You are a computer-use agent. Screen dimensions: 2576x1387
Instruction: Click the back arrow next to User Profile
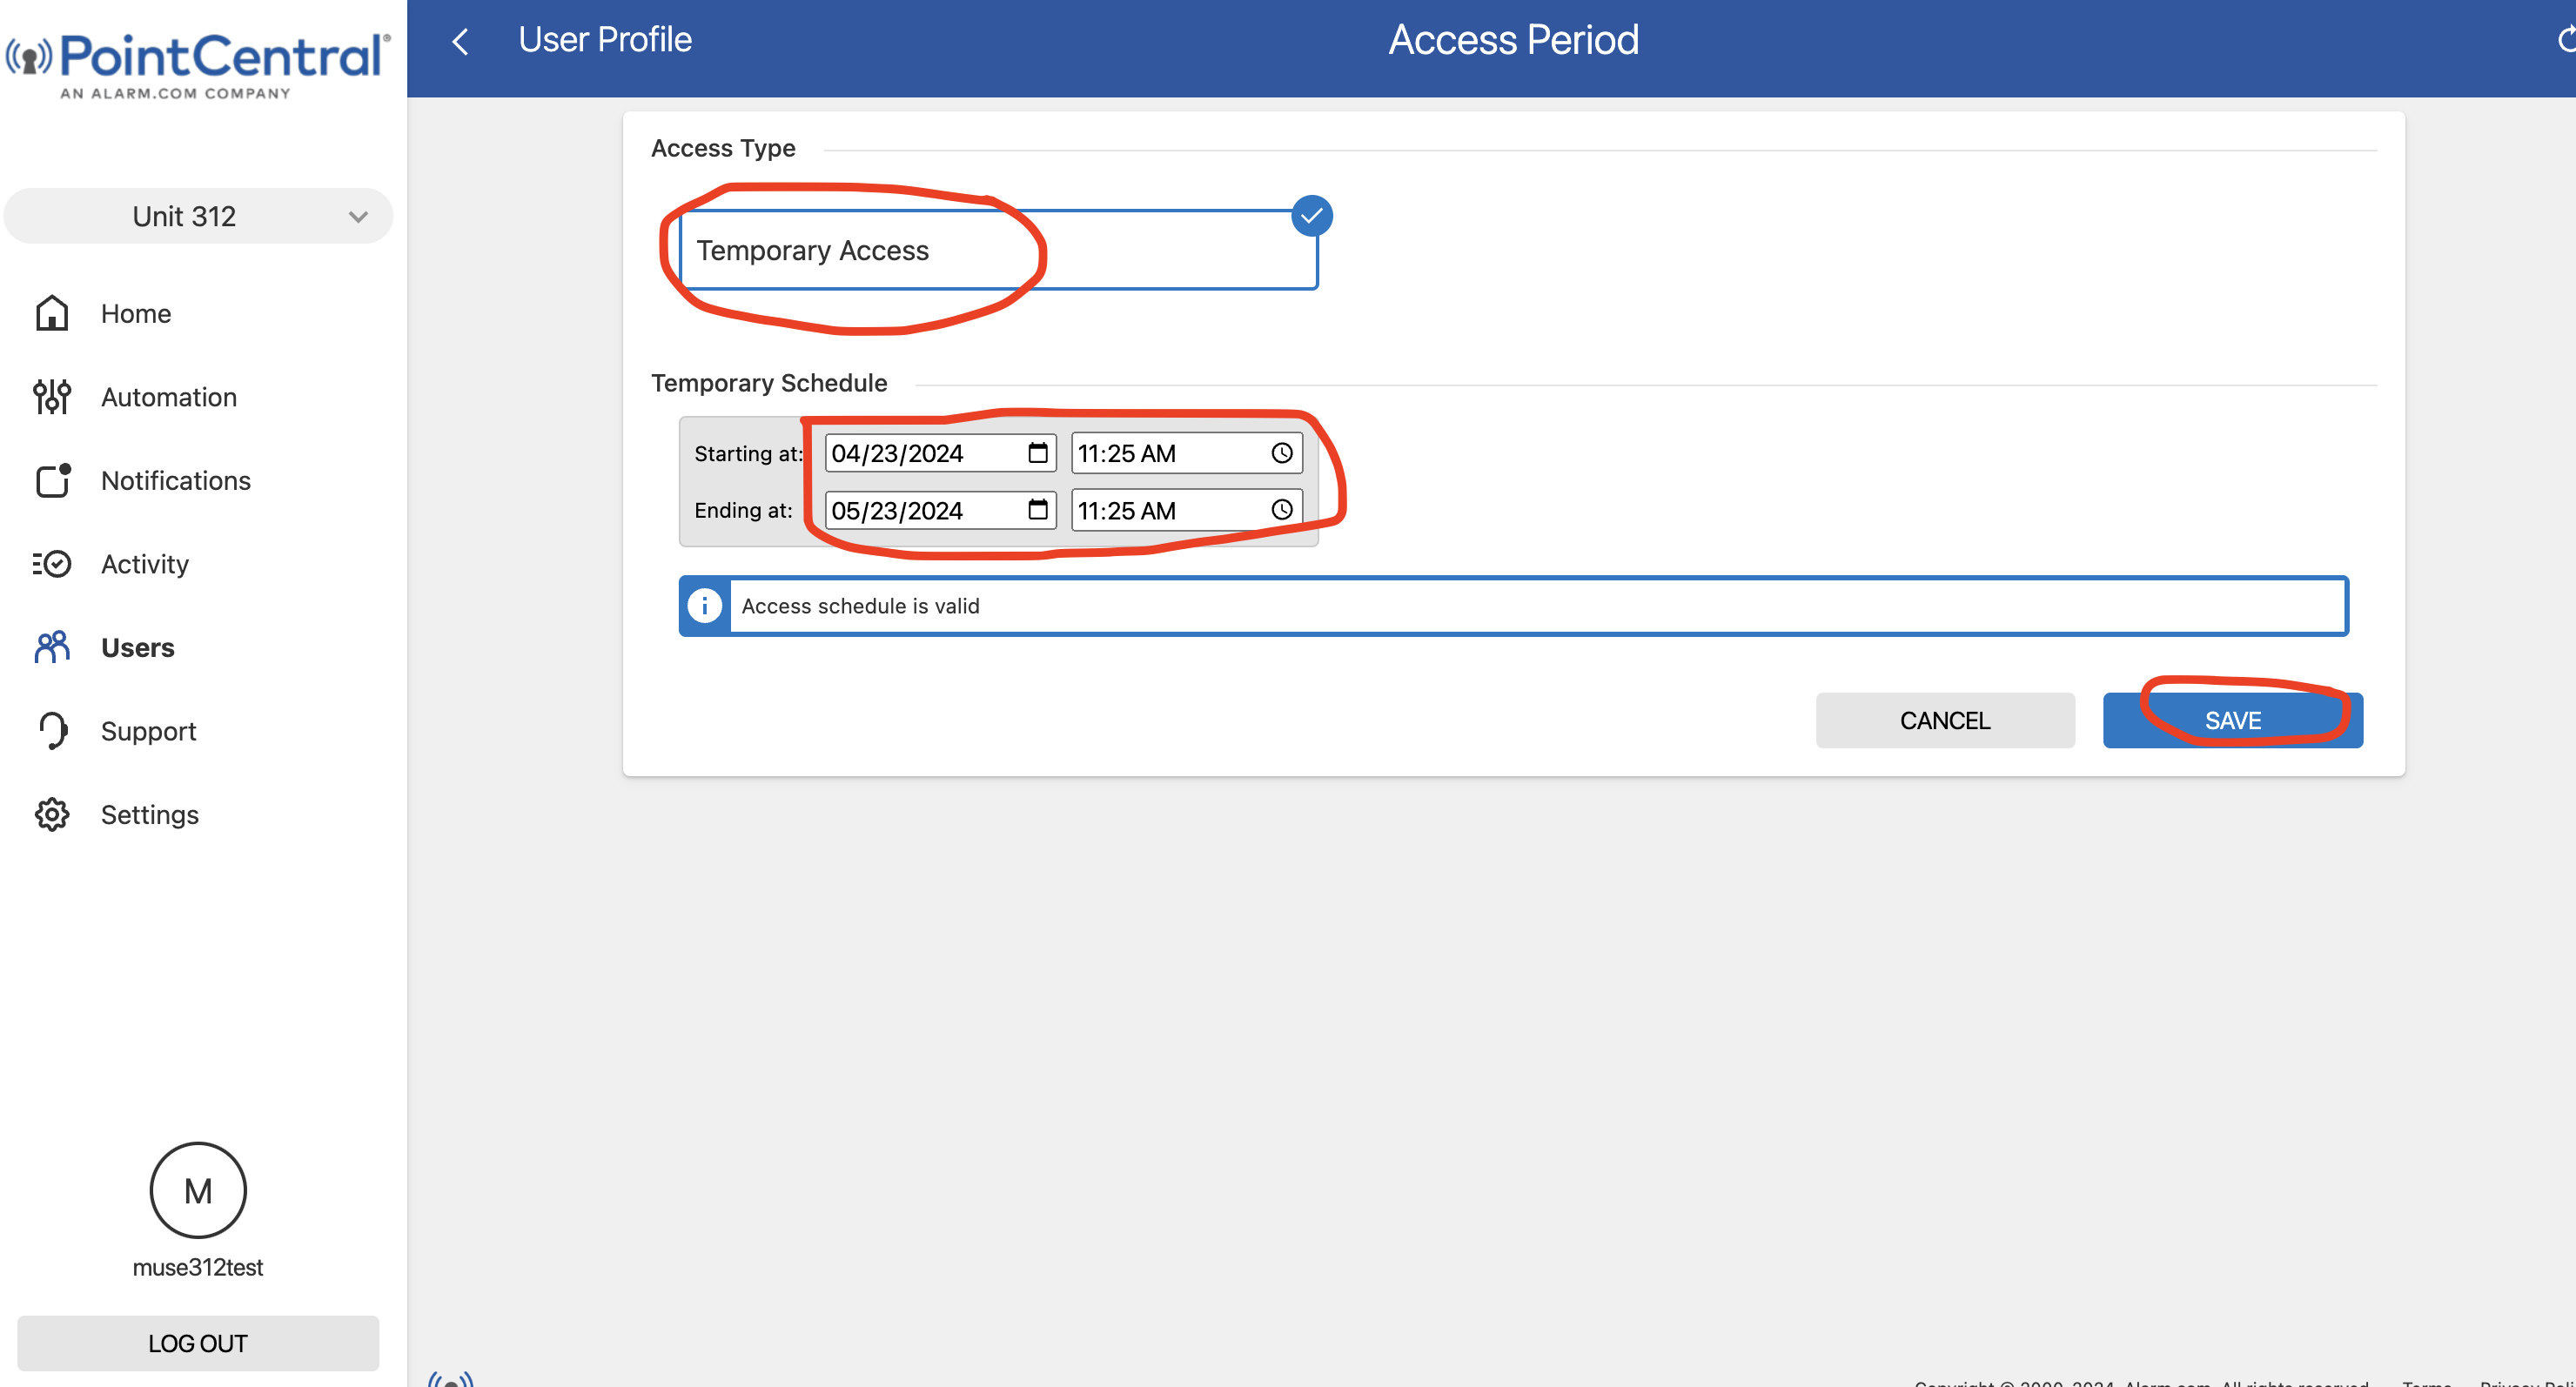460,41
